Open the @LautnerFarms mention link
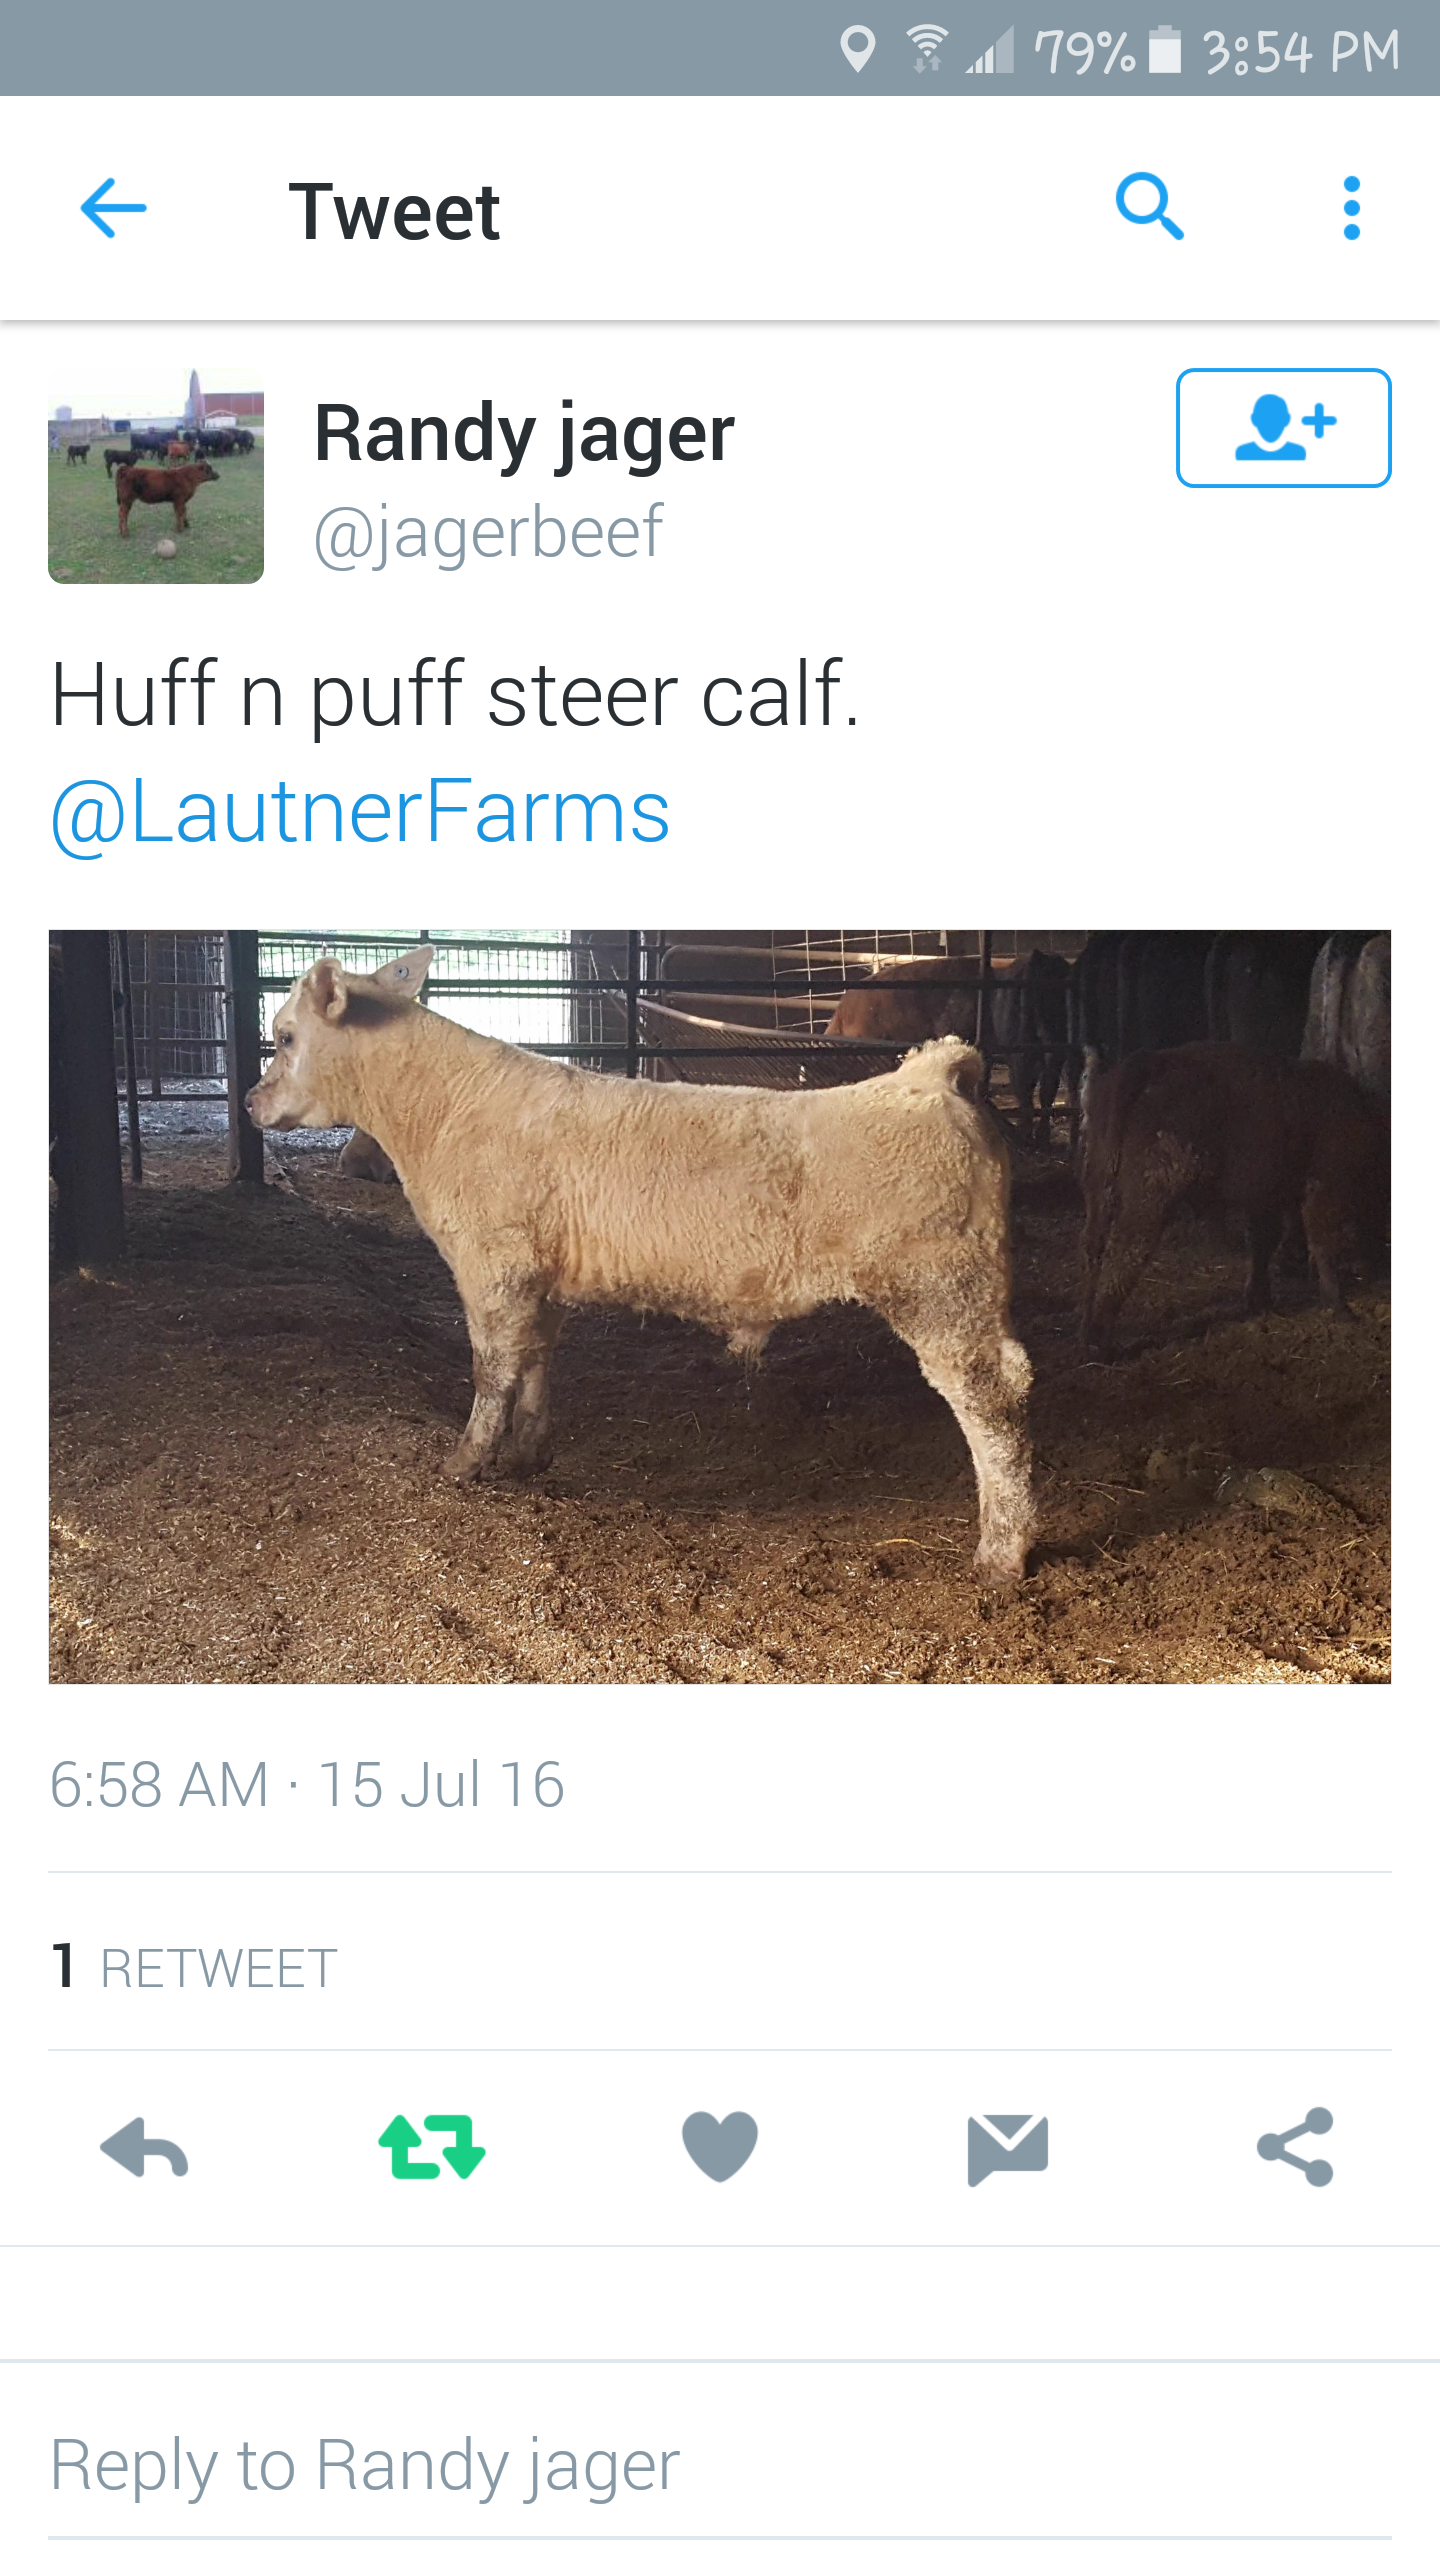The height and width of the screenshot is (2560, 1440). tap(360, 812)
